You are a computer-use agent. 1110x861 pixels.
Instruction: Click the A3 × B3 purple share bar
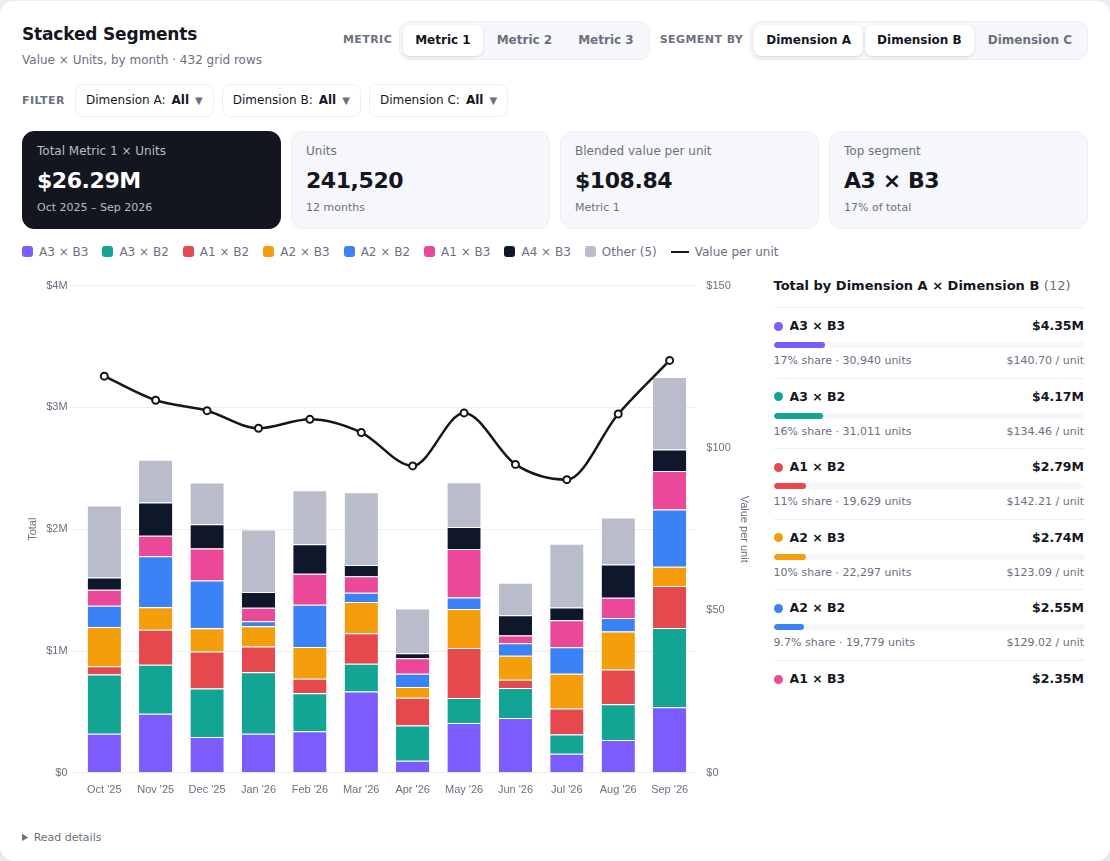[x=799, y=345]
